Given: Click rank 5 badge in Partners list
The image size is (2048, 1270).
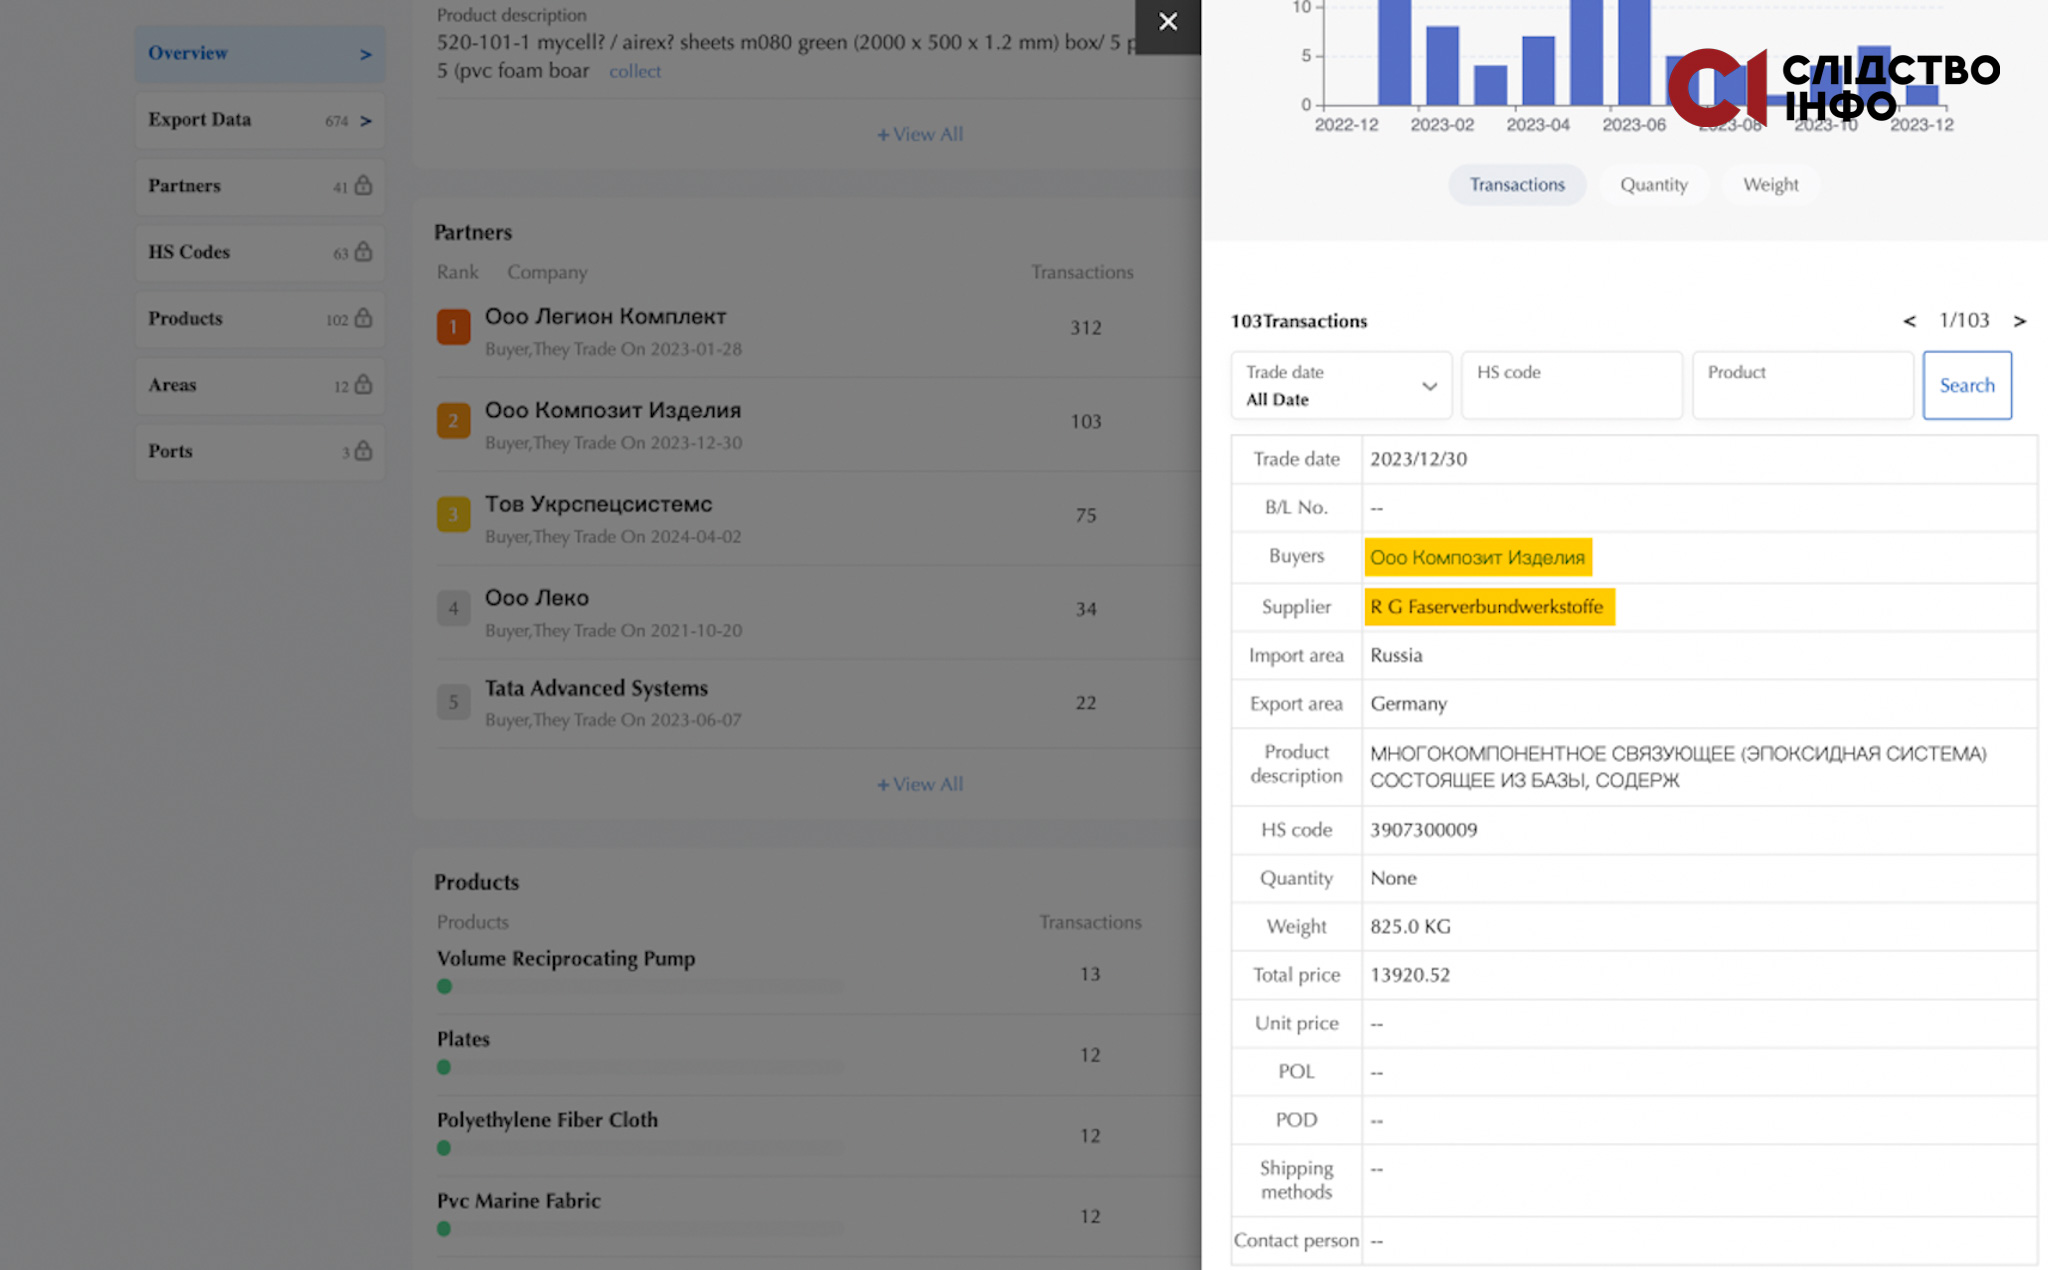Looking at the screenshot, I should coord(453,702).
